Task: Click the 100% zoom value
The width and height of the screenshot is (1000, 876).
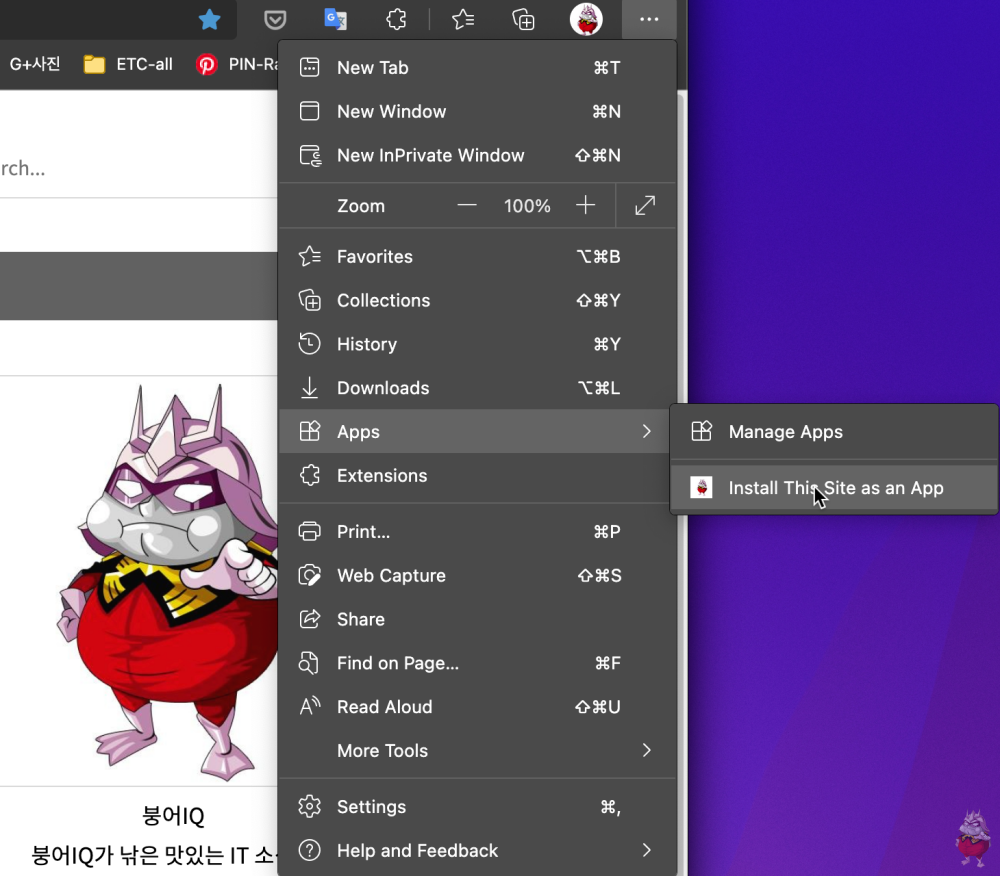Action: point(527,206)
